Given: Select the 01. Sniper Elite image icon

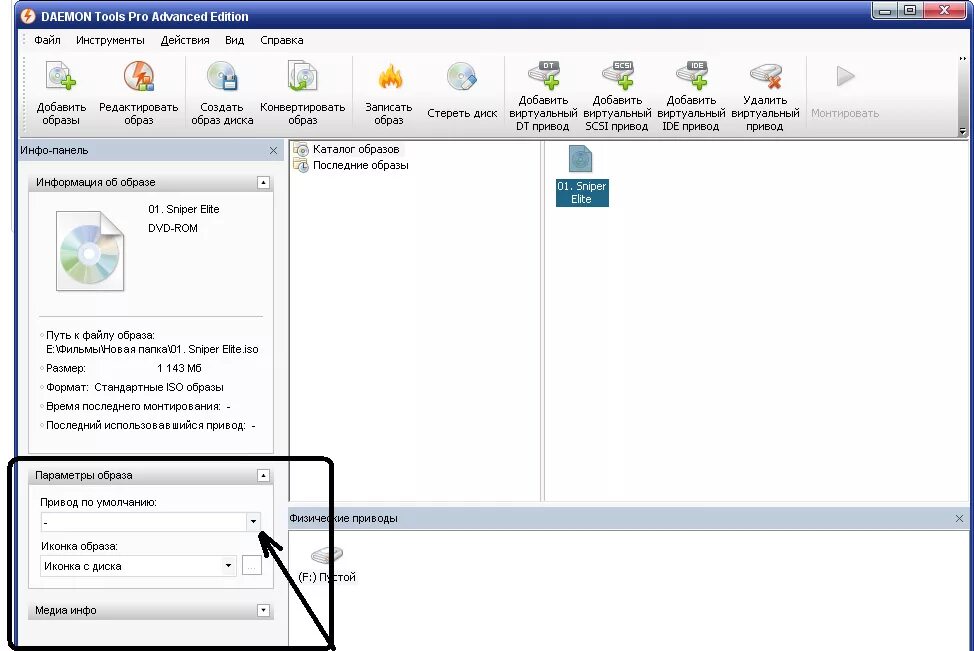Looking at the screenshot, I should [x=581, y=160].
